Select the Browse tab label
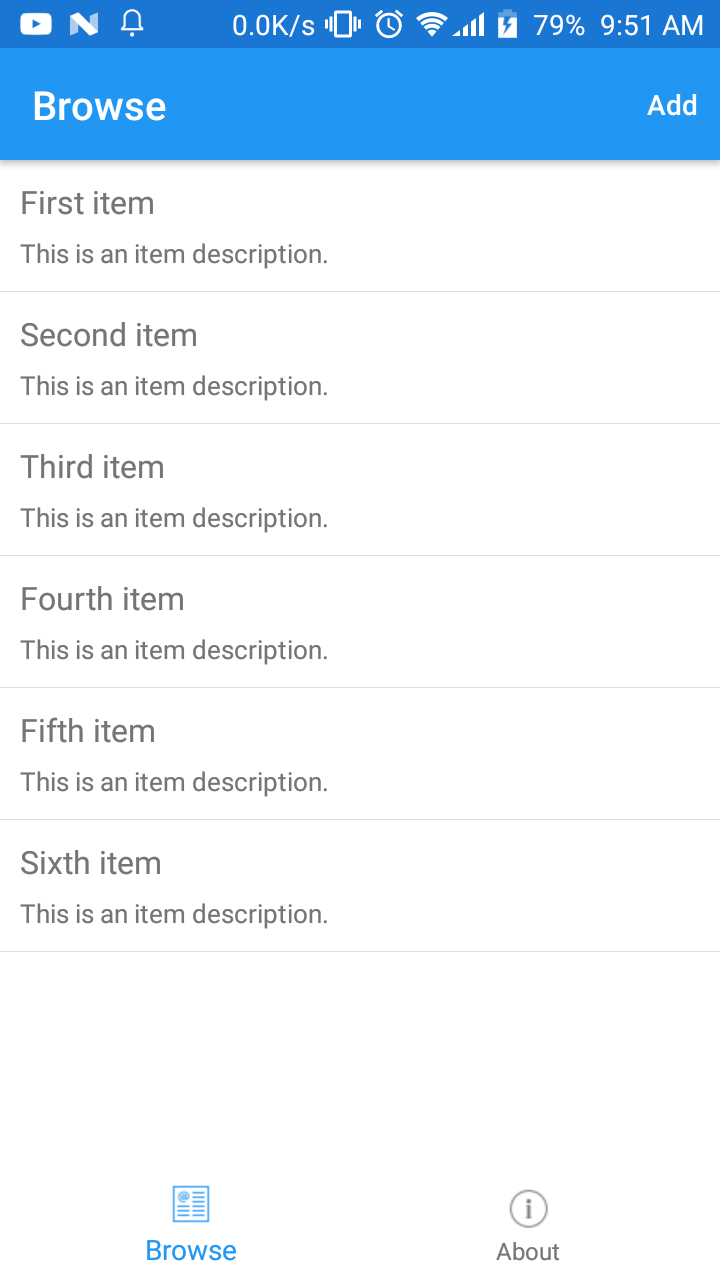Image resolution: width=720 pixels, height=1280 pixels. [x=191, y=1251]
